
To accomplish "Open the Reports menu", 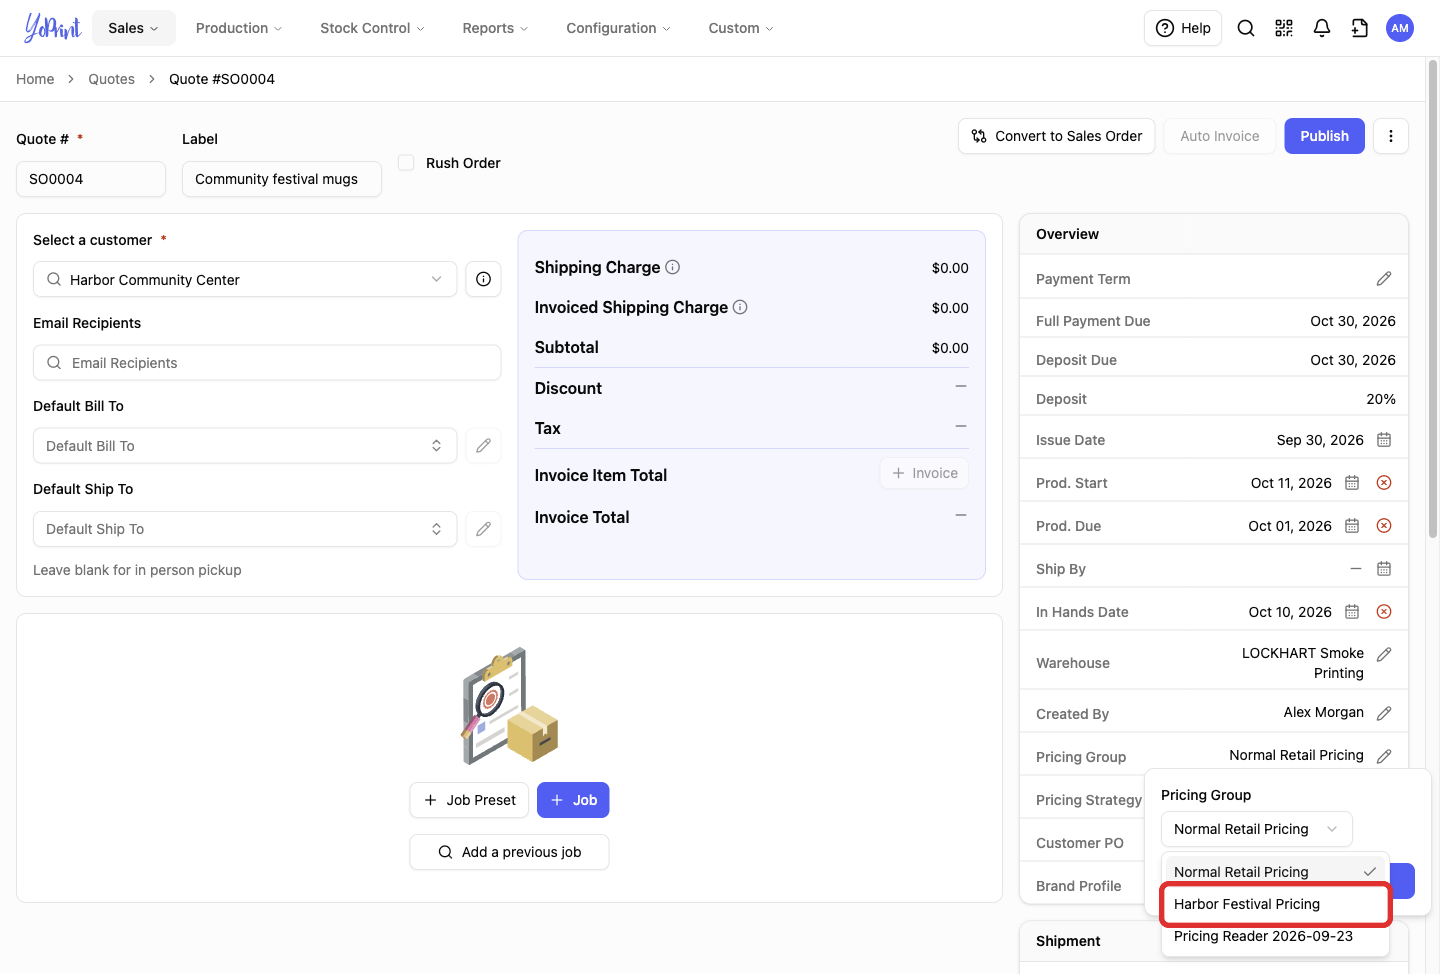I will (495, 28).
